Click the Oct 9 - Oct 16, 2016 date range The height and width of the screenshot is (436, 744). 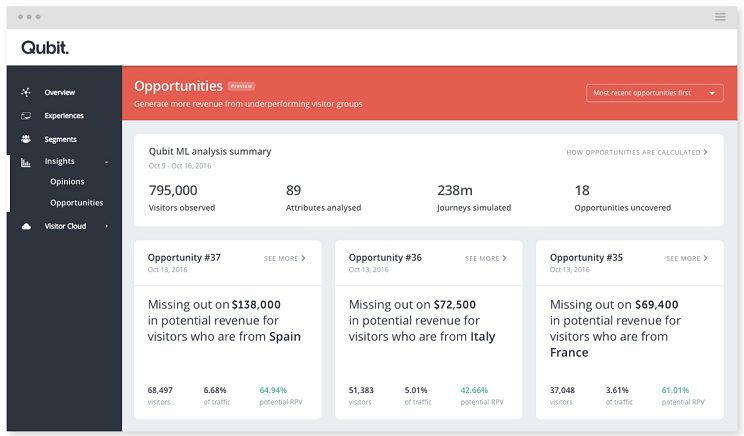coord(180,166)
